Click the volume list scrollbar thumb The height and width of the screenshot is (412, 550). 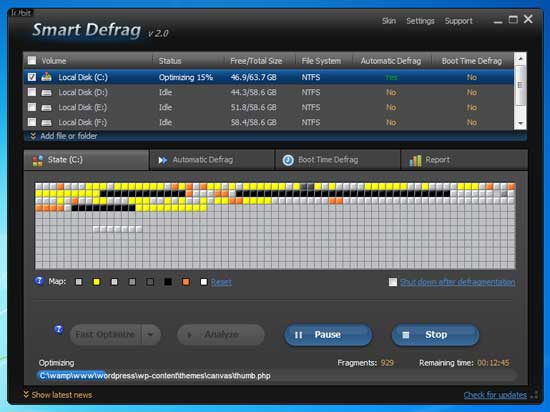tap(520, 85)
